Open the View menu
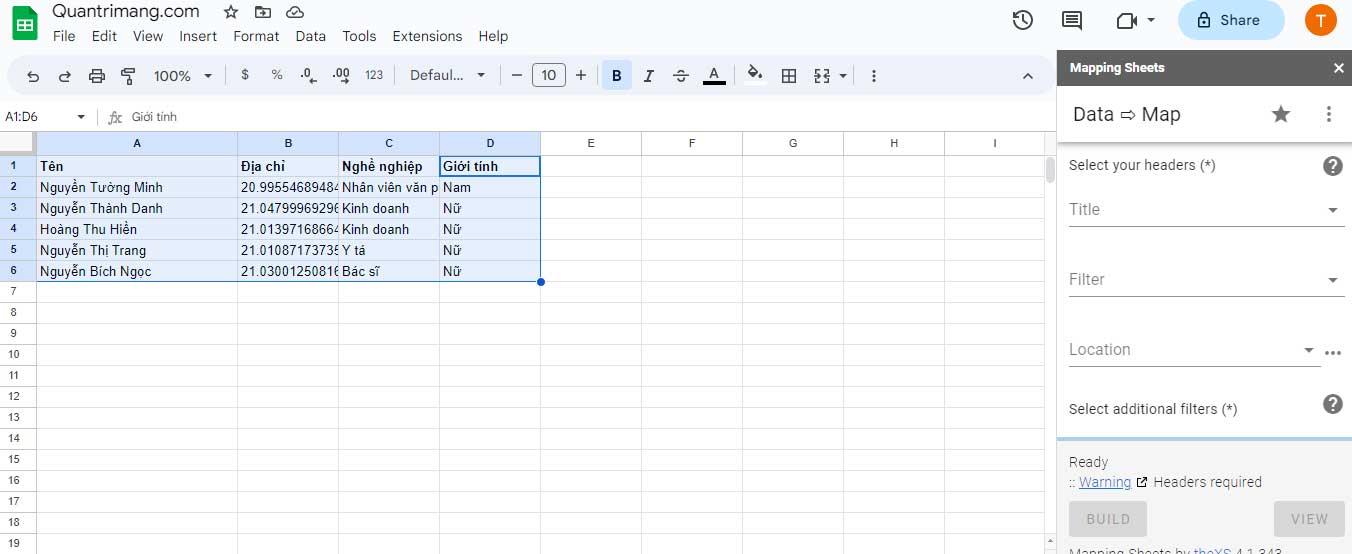Image resolution: width=1352 pixels, height=554 pixels. pos(148,36)
